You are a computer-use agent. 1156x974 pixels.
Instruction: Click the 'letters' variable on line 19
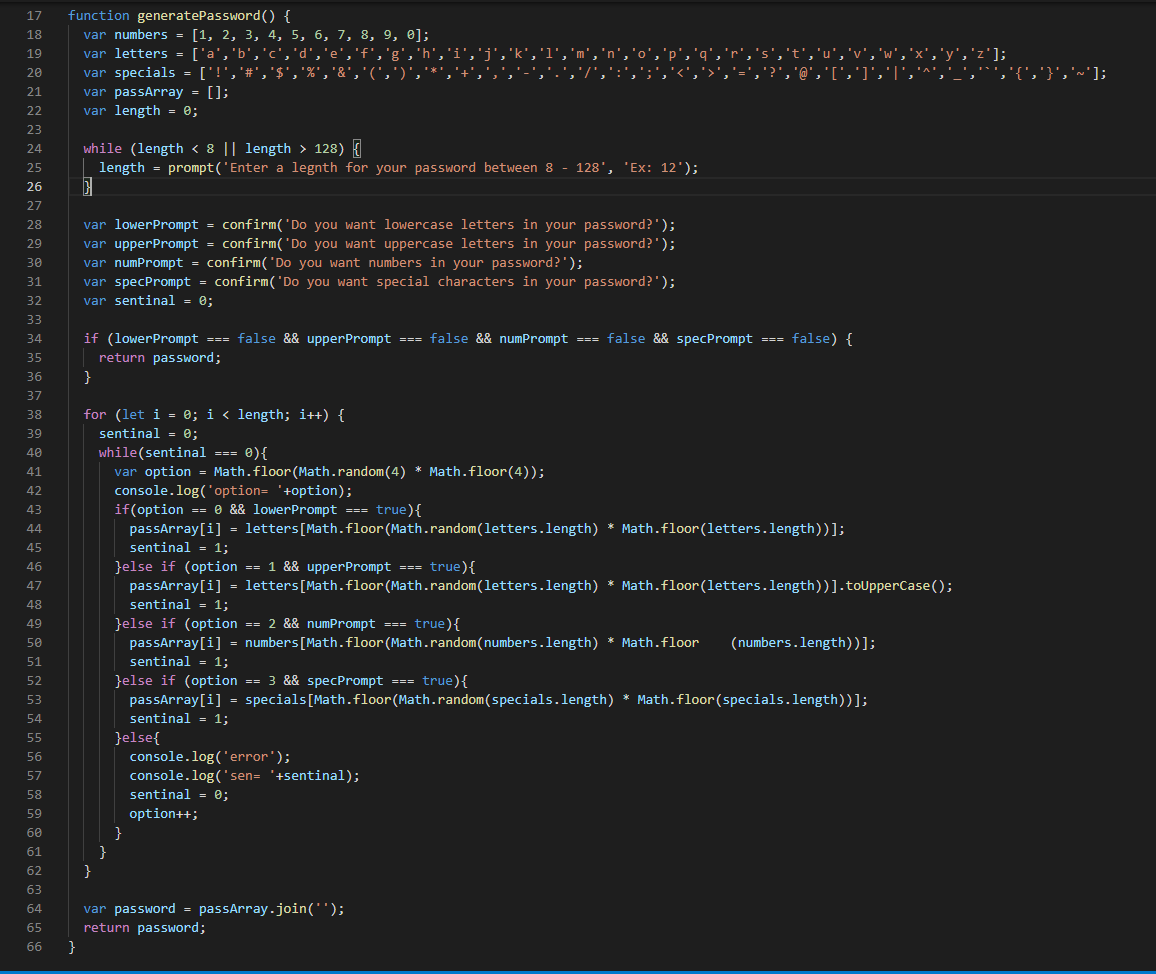[141, 53]
